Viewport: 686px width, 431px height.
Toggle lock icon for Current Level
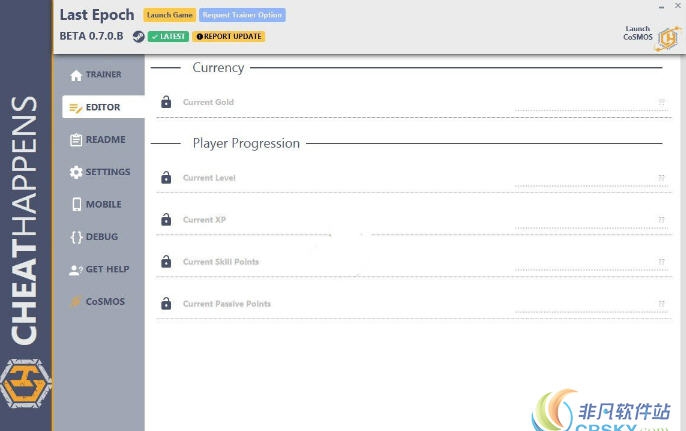166,178
